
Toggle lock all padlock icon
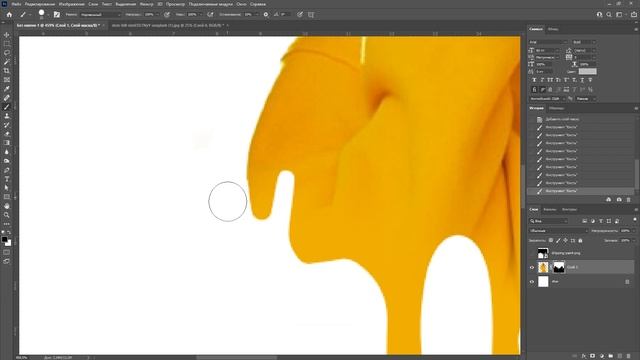point(580,240)
